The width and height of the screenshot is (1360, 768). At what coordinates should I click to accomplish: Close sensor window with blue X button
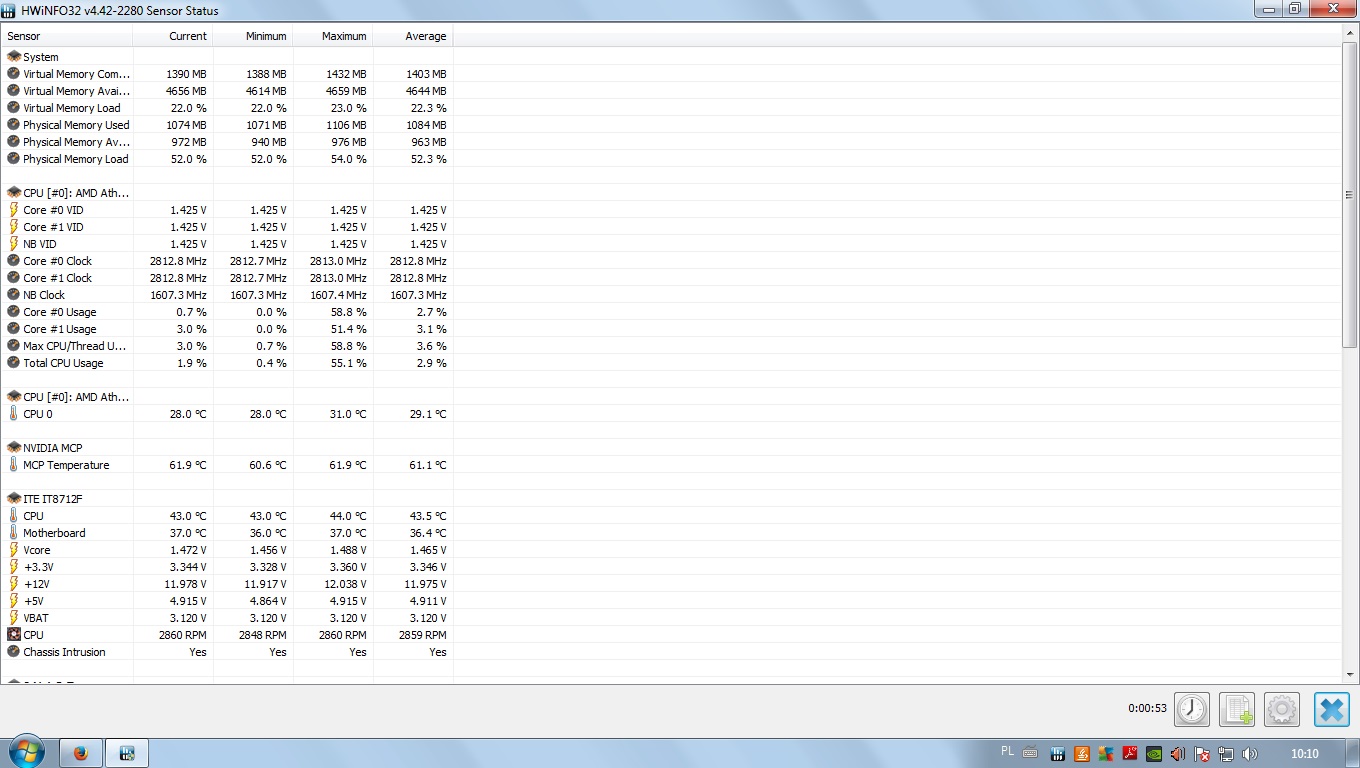[x=1332, y=709]
